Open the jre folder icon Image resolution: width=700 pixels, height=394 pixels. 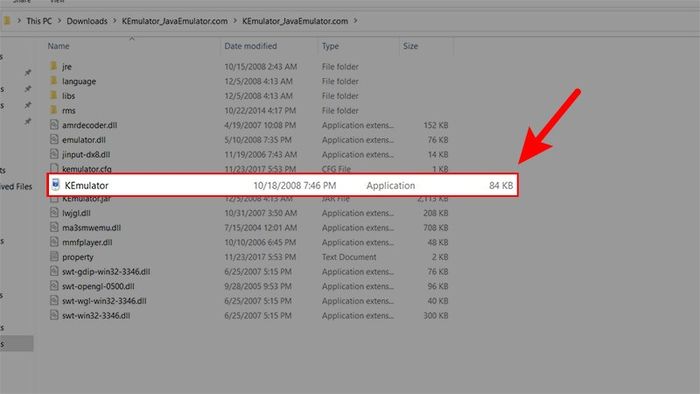54,66
